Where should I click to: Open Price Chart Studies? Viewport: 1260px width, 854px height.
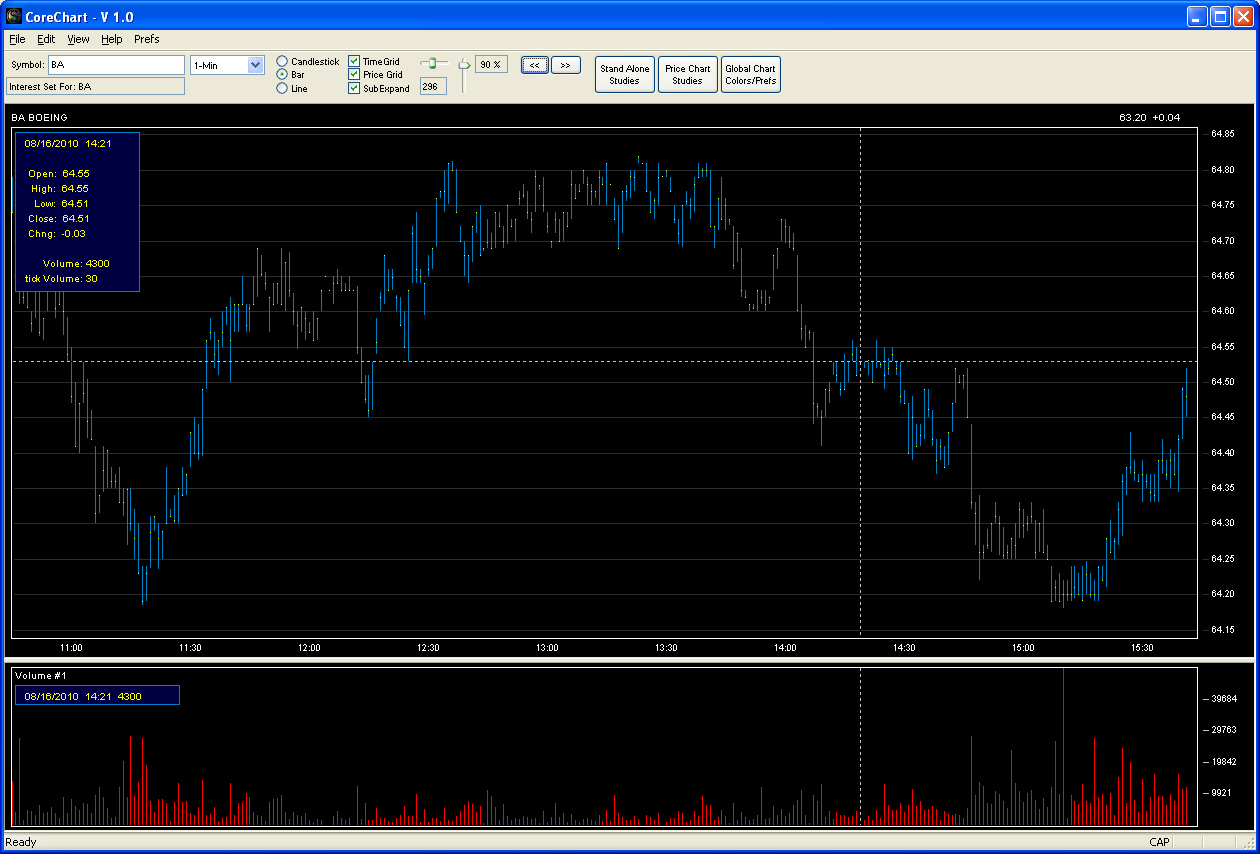[688, 75]
